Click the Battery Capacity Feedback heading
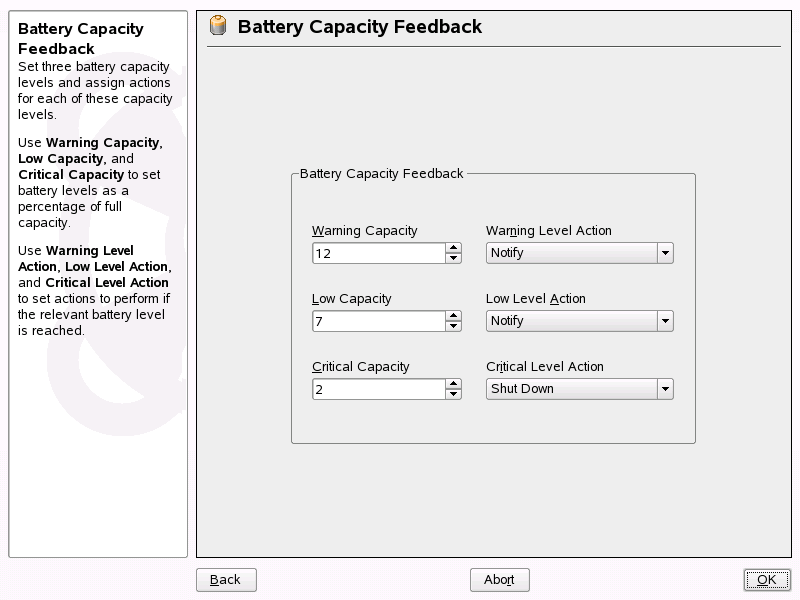 click(360, 27)
